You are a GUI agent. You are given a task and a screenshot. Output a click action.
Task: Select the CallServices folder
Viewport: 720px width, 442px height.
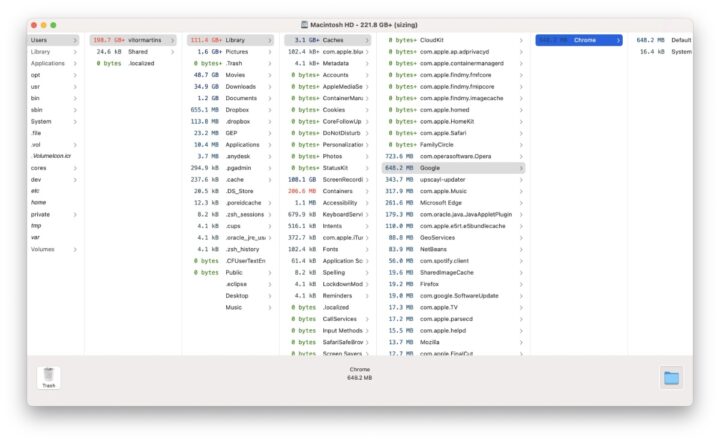pos(328,319)
